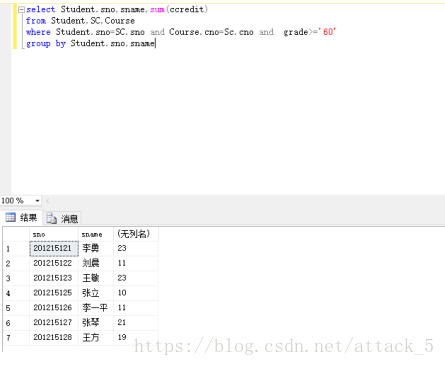Select entire row 1 via row header

click(16, 249)
